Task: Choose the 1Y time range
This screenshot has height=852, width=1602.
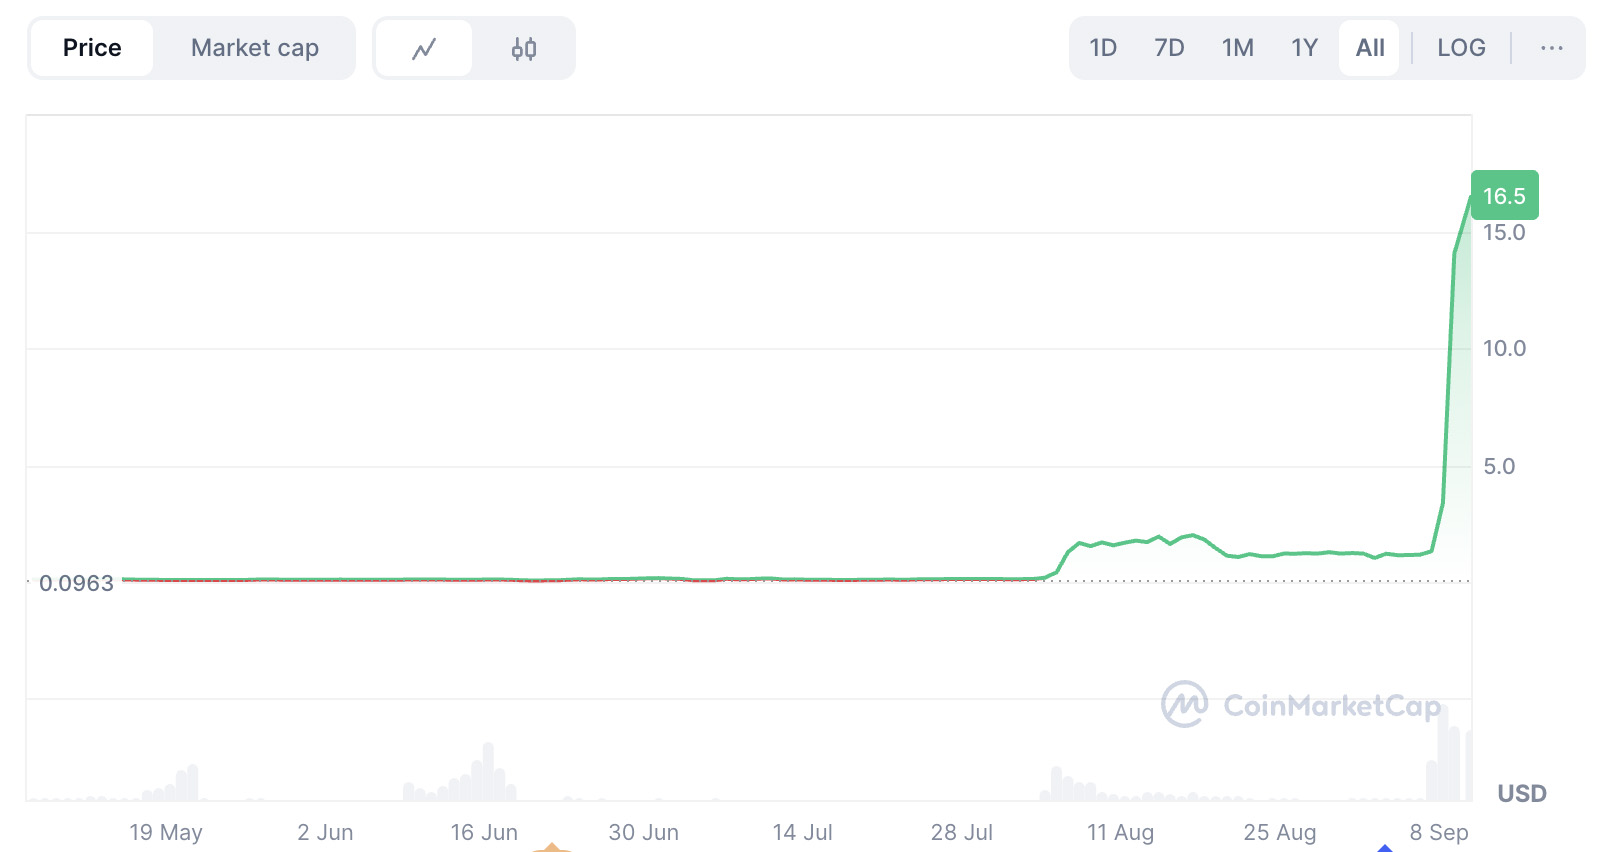Action: click(x=1304, y=48)
